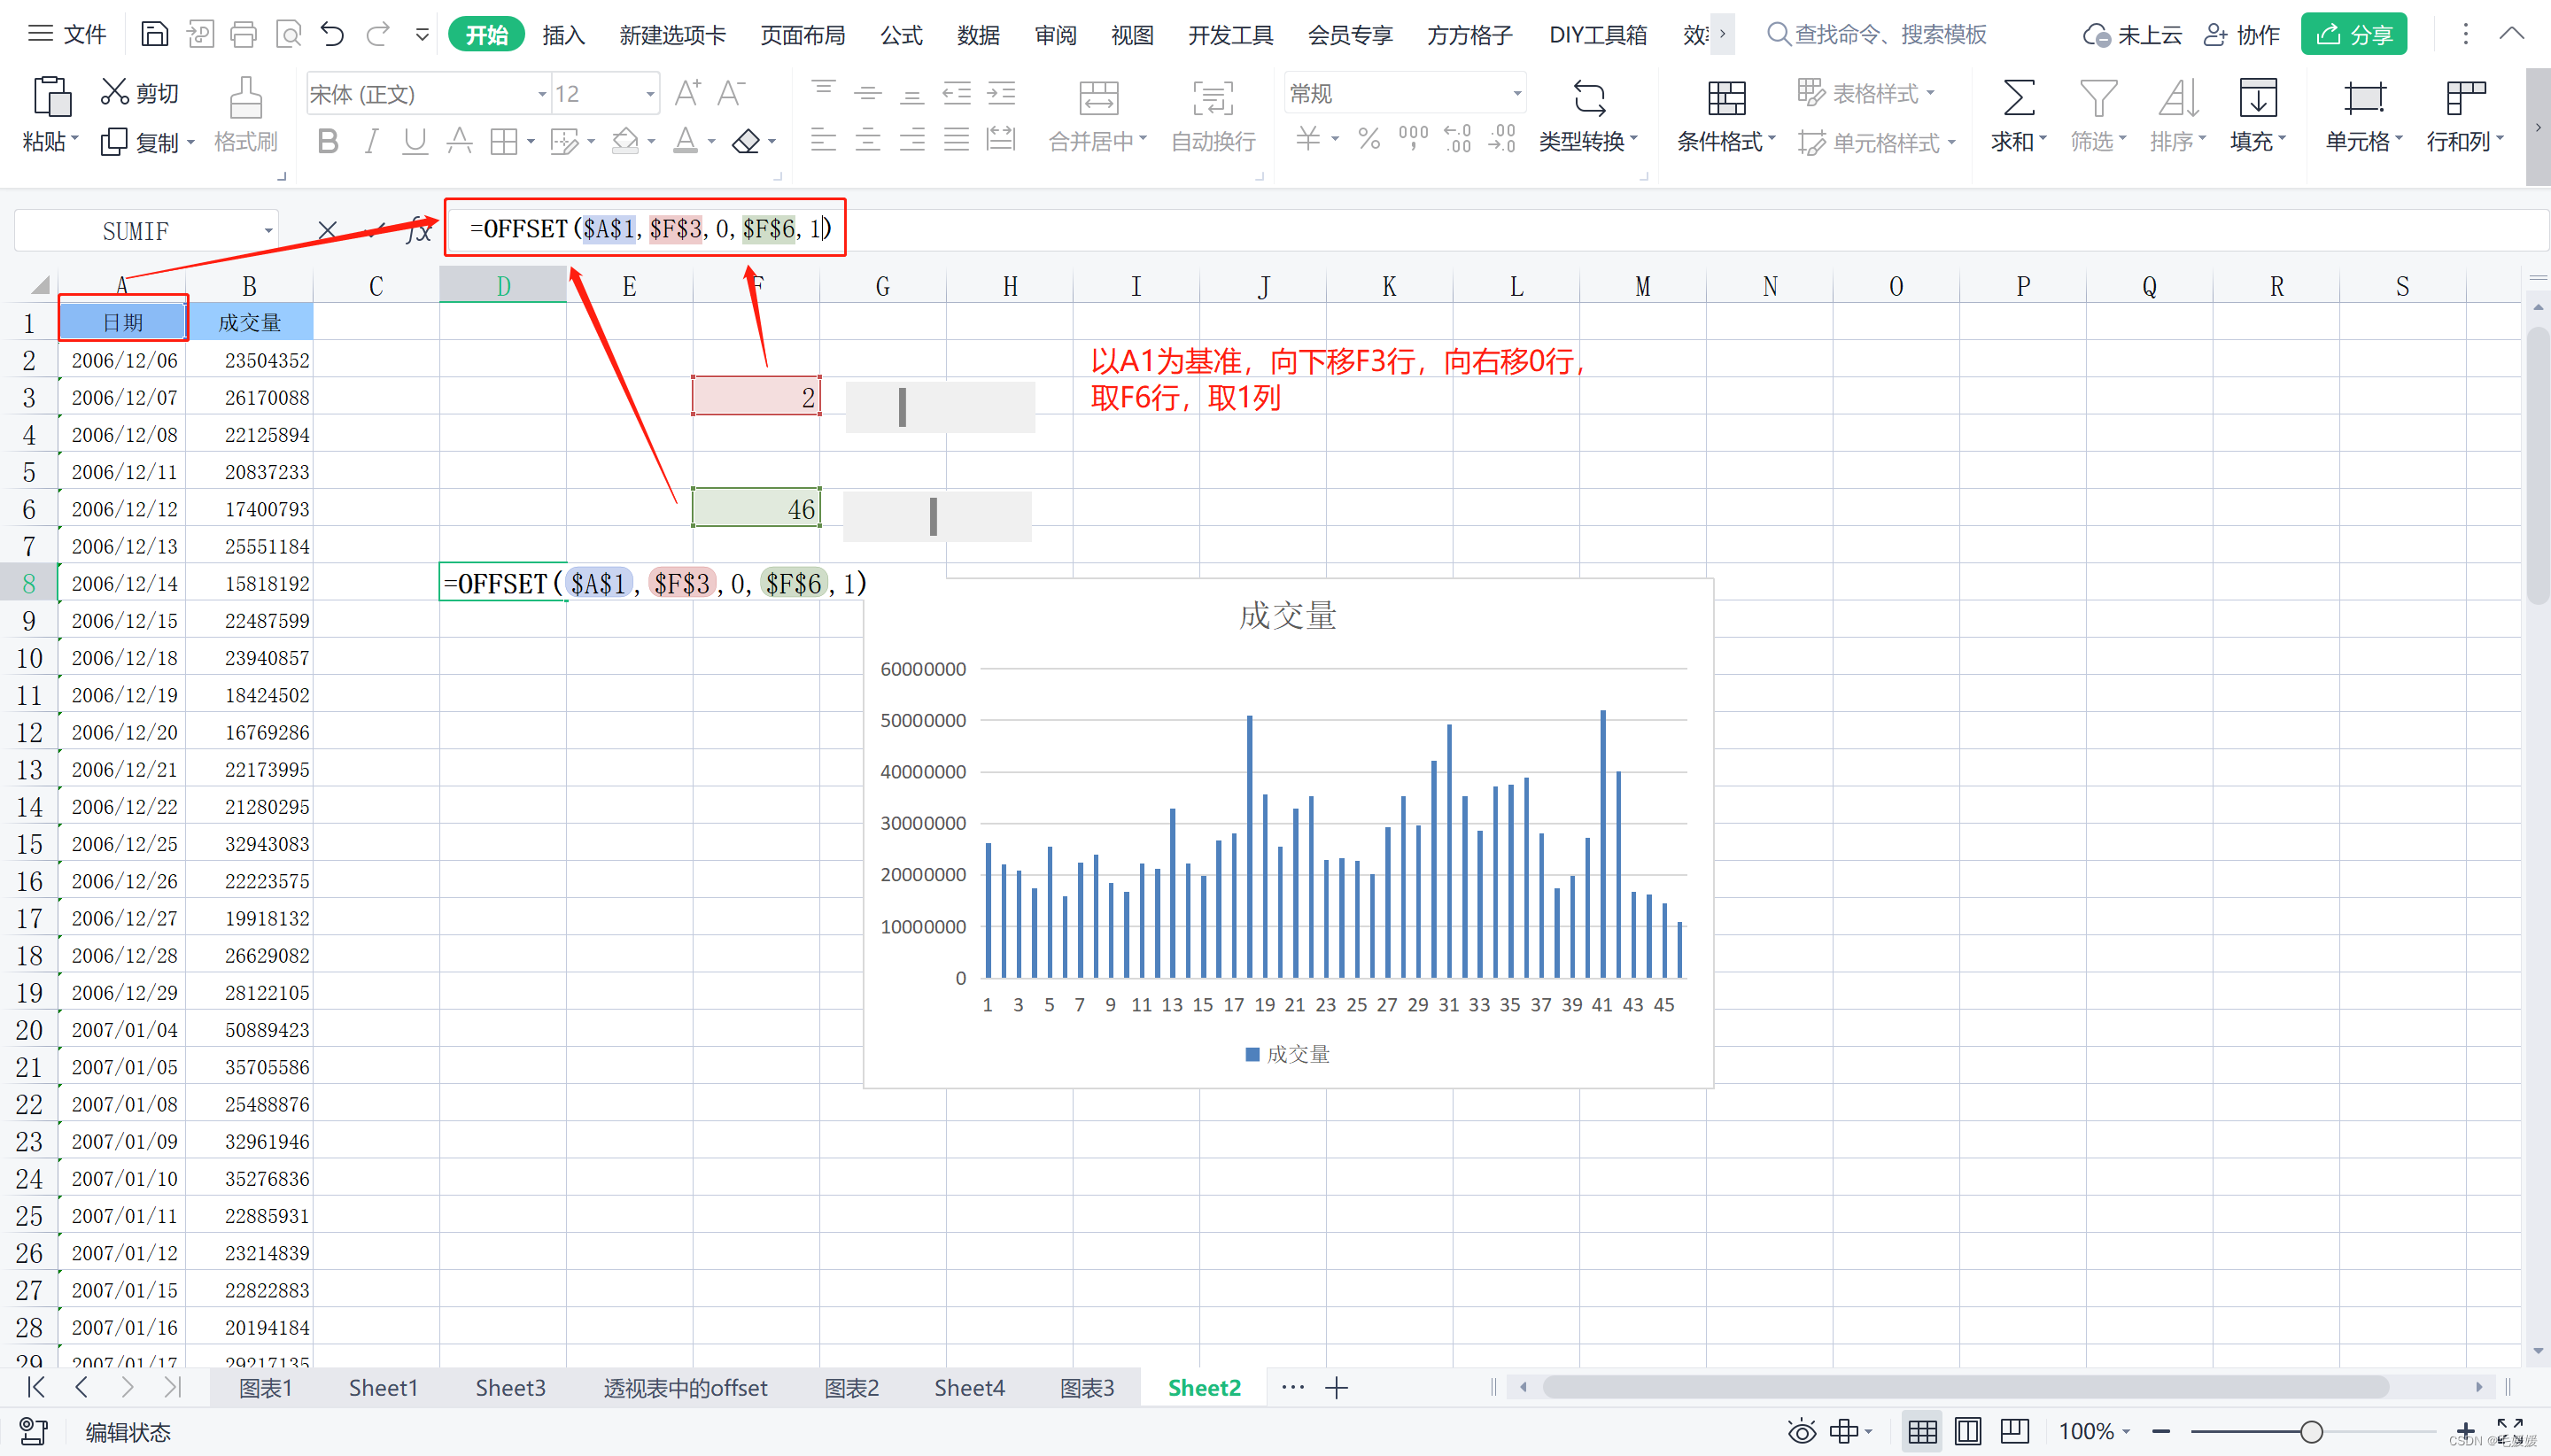Screen dimensions: 2551x1456
Task: Click the Sum (求和) sigma icon
Action: tap(2018, 98)
